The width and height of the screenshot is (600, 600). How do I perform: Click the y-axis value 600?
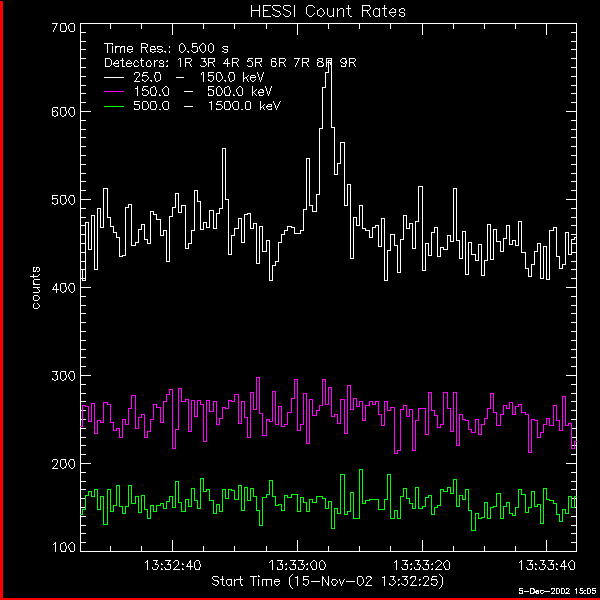tap(64, 112)
